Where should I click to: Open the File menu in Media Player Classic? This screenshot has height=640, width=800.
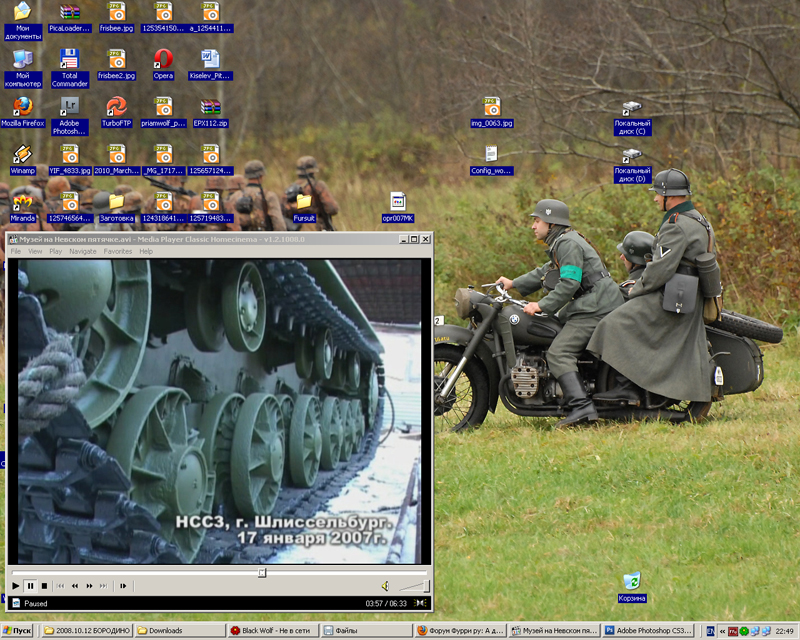click(x=16, y=251)
